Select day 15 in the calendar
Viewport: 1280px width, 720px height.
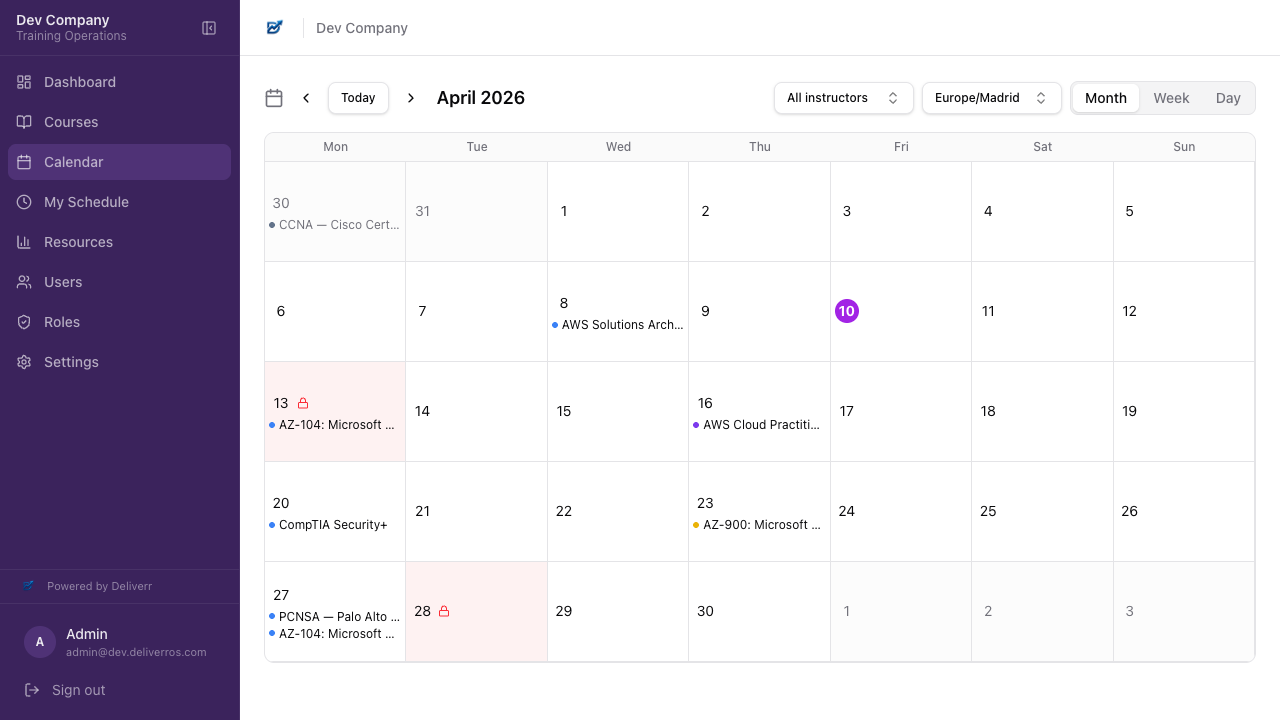click(564, 411)
